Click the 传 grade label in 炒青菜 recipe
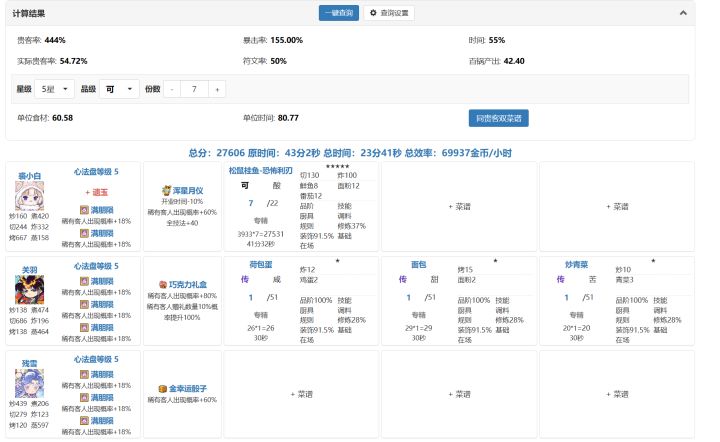The width and height of the screenshot is (720, 442). coord(561,280)
